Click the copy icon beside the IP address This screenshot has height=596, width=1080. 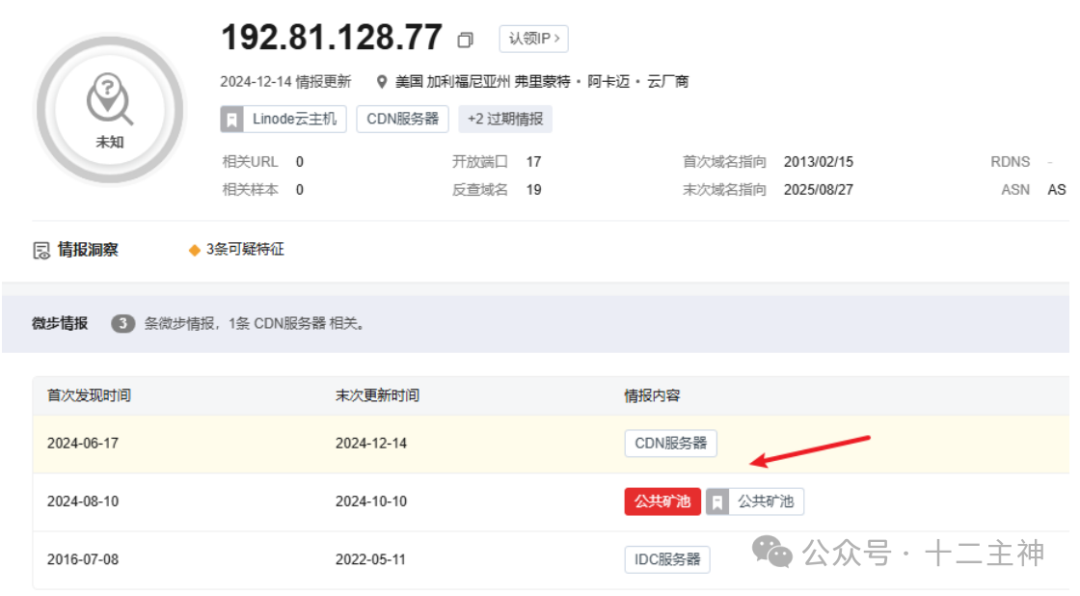465,40
